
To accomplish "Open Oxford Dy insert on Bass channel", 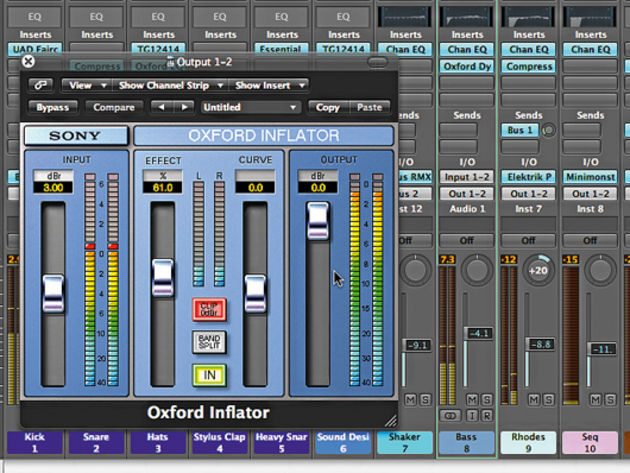I will click(x=467, y=66).
